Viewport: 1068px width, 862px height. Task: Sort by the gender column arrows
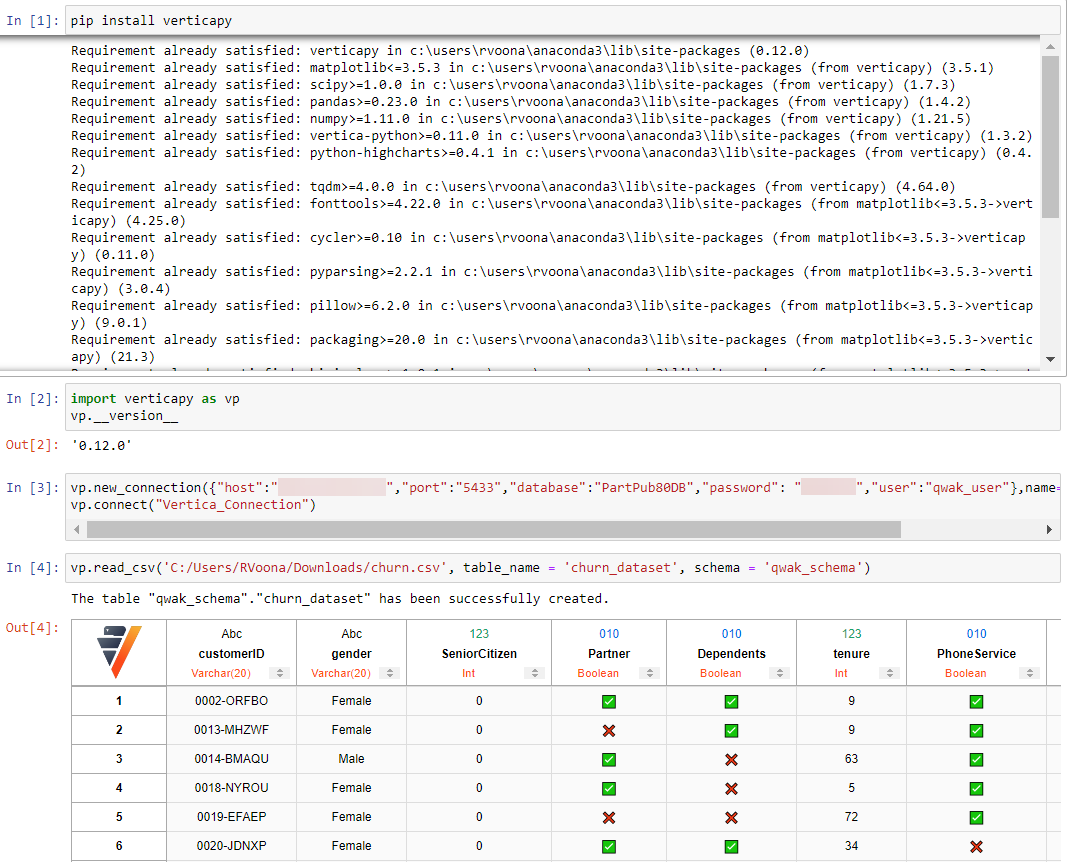pyautogui.click(x=390, y=673)
